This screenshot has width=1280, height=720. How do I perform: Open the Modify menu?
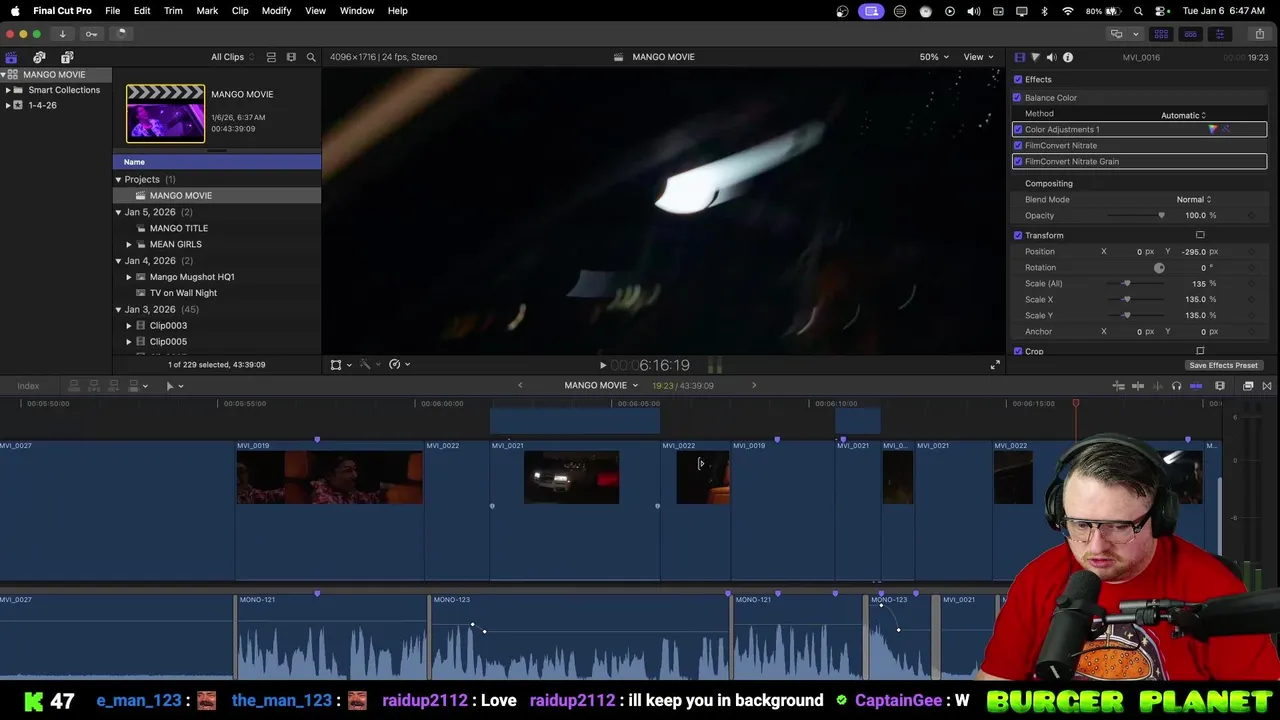[276, 11]
